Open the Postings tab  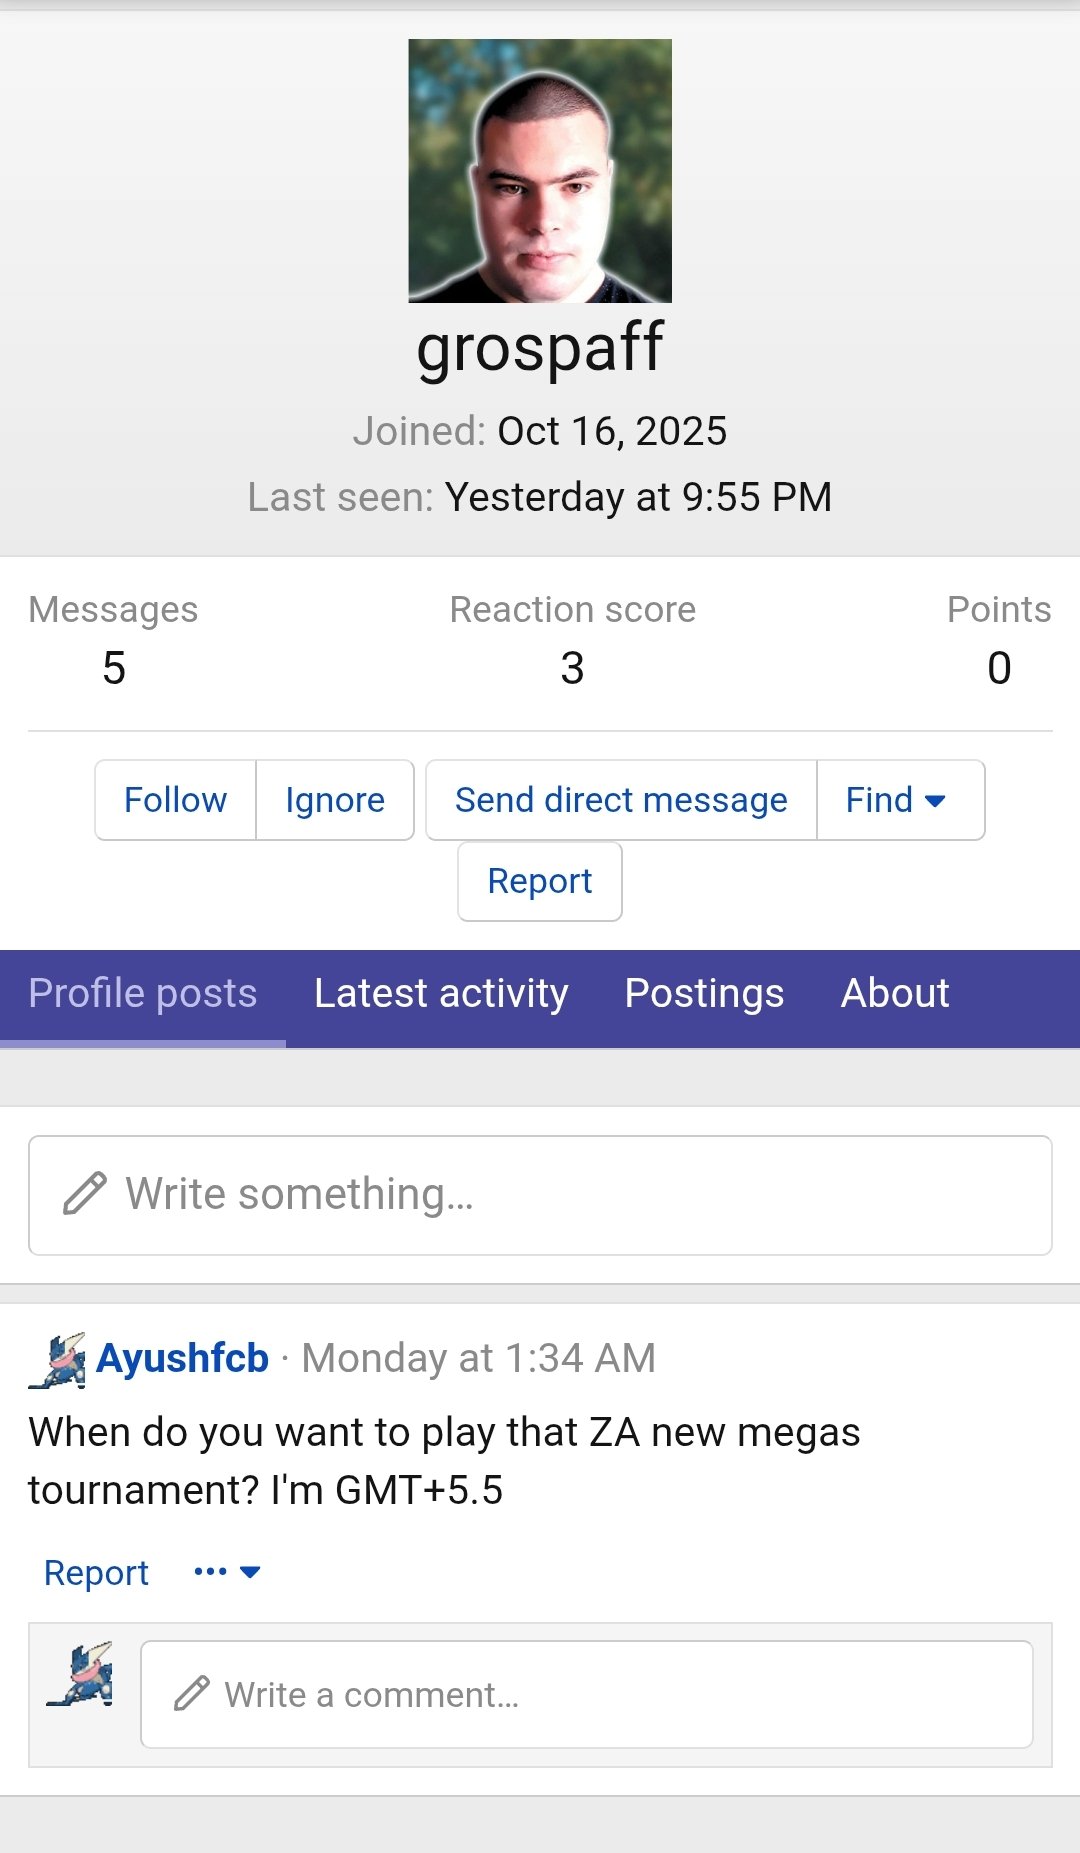click(704, 994)
